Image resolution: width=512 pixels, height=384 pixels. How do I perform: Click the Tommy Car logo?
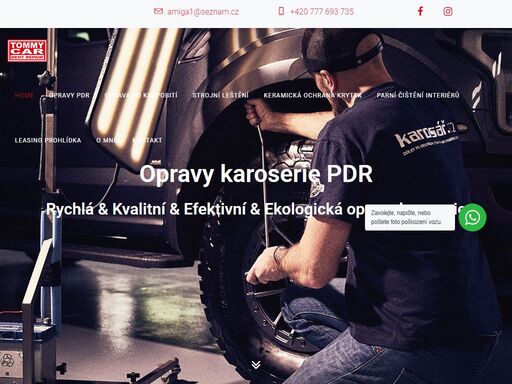27,51
